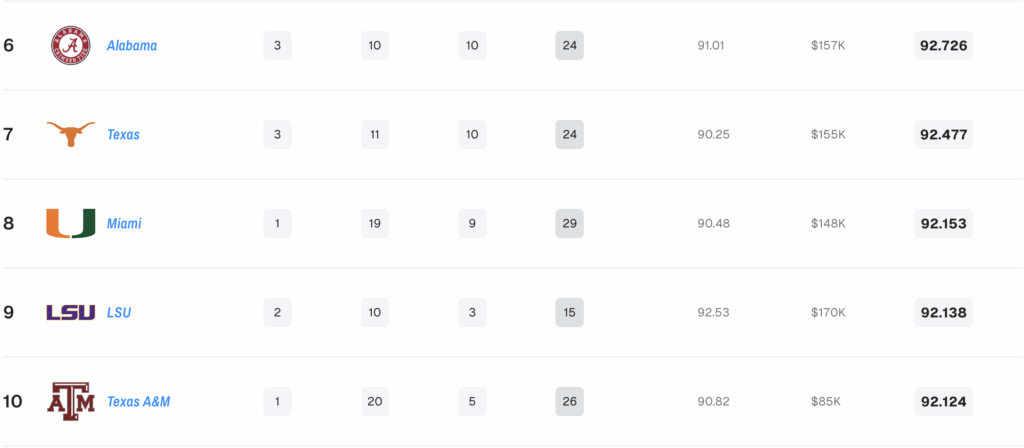1024x448 pixels.
Task: Visit the Texas A&M team link
Action: (x=139, y=401)
